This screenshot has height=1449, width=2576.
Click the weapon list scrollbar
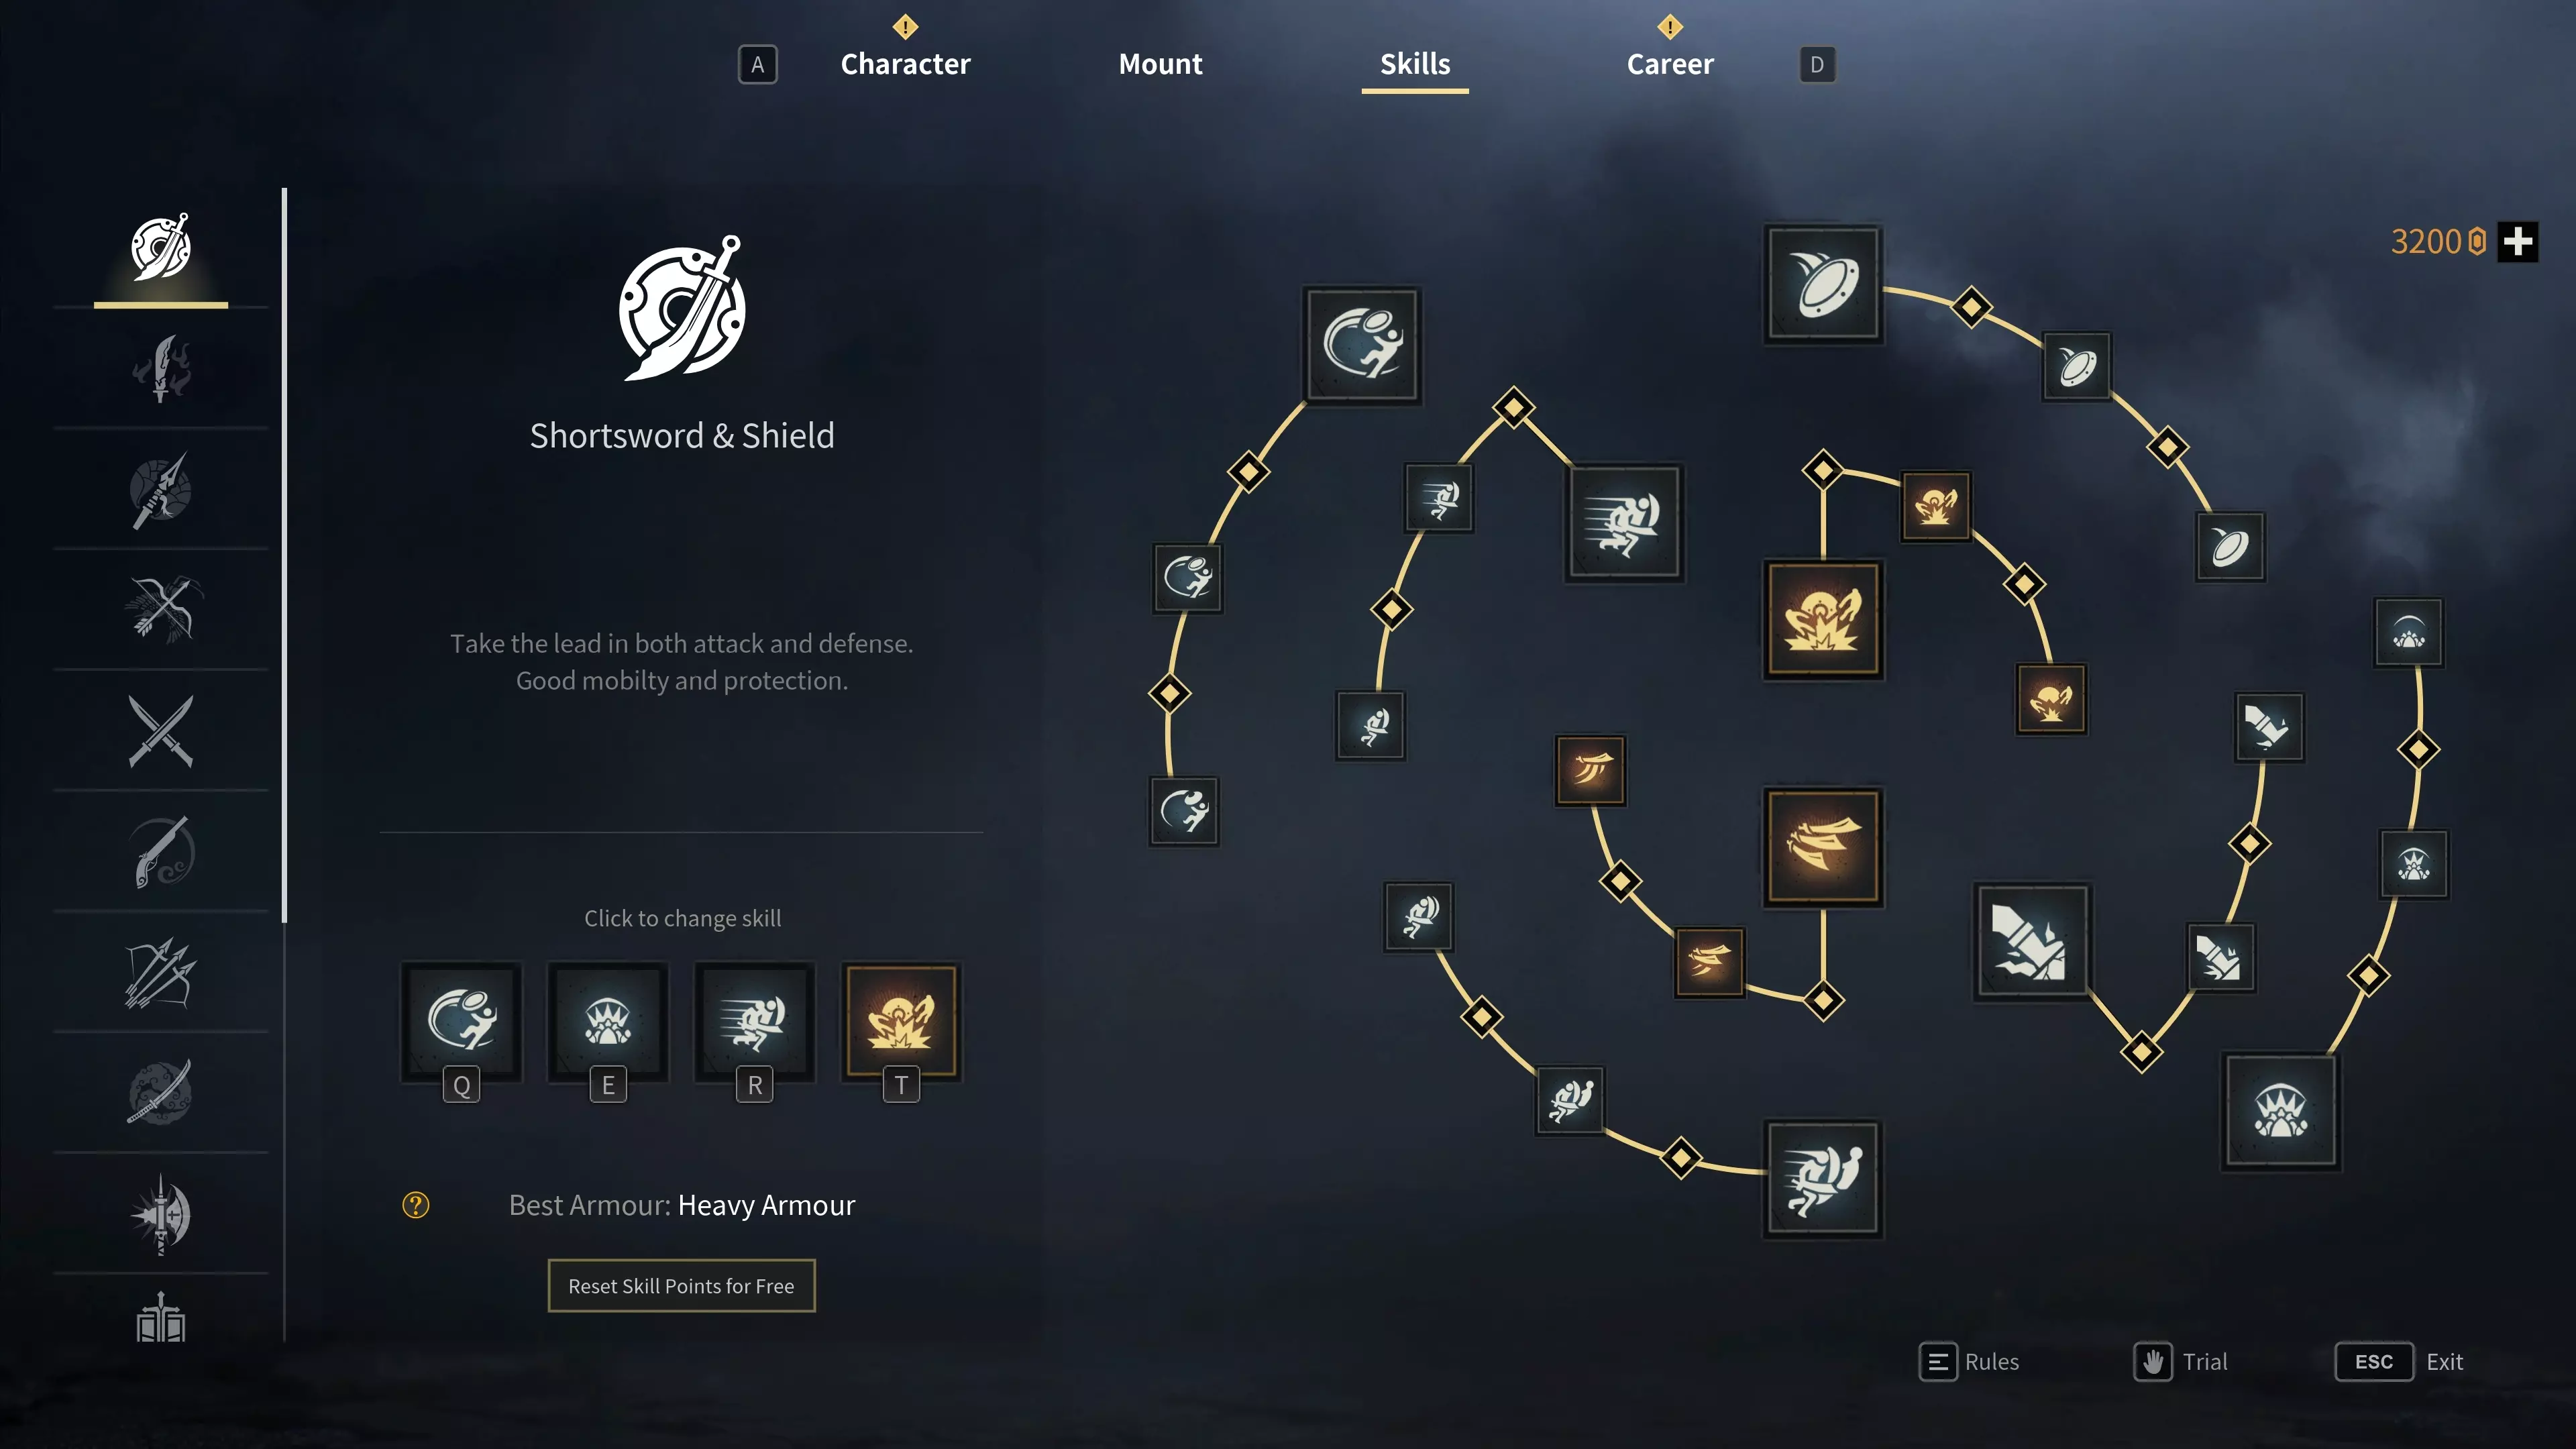[x=284, y=555]
